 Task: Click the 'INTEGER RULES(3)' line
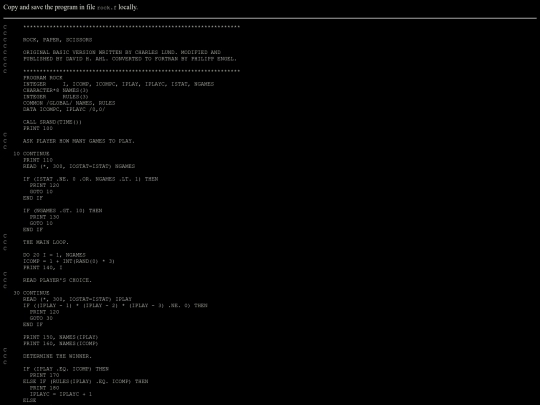56,97
